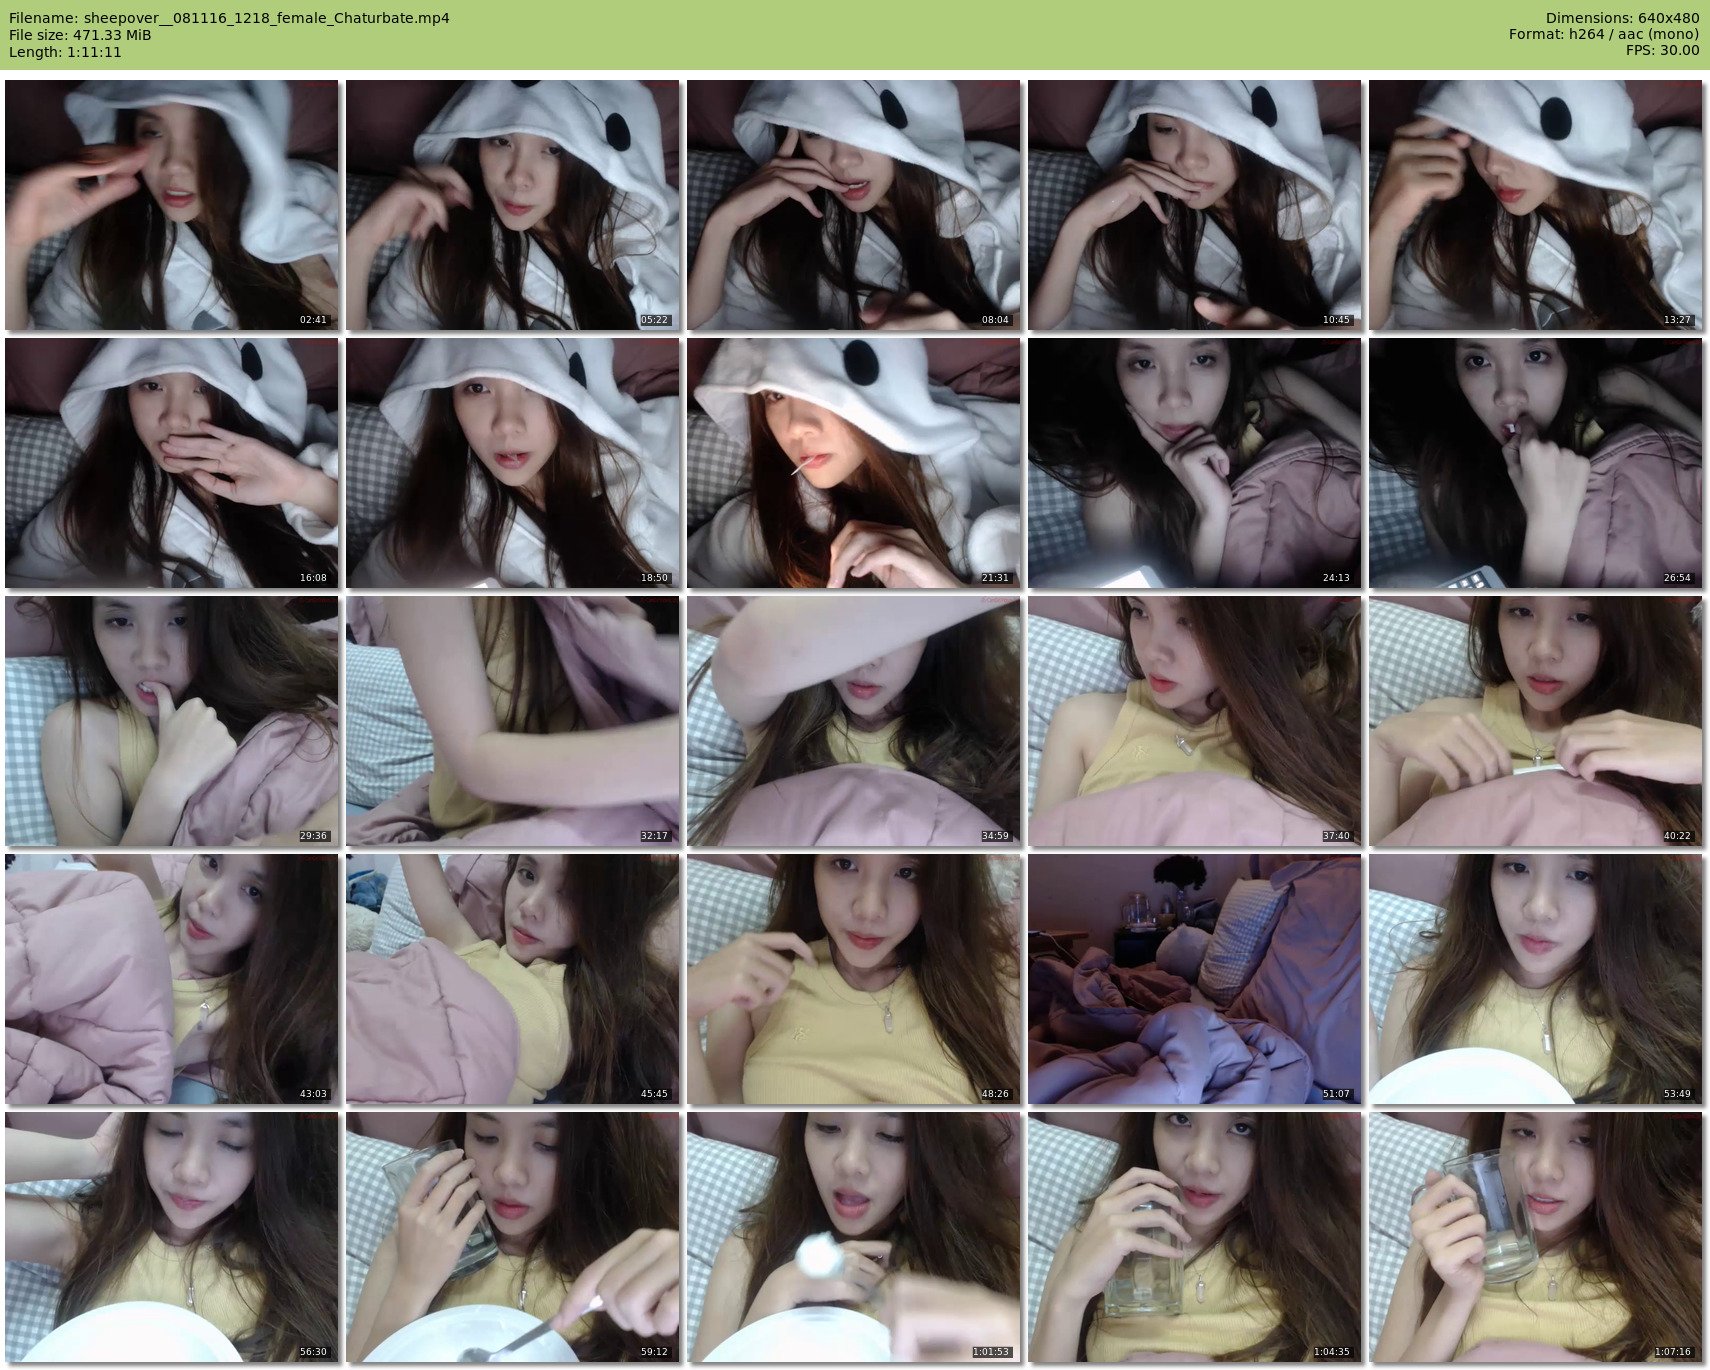1710x1370 pixels.
Task: Open the thumbnail at 32:17
Action: click(512, 721)
